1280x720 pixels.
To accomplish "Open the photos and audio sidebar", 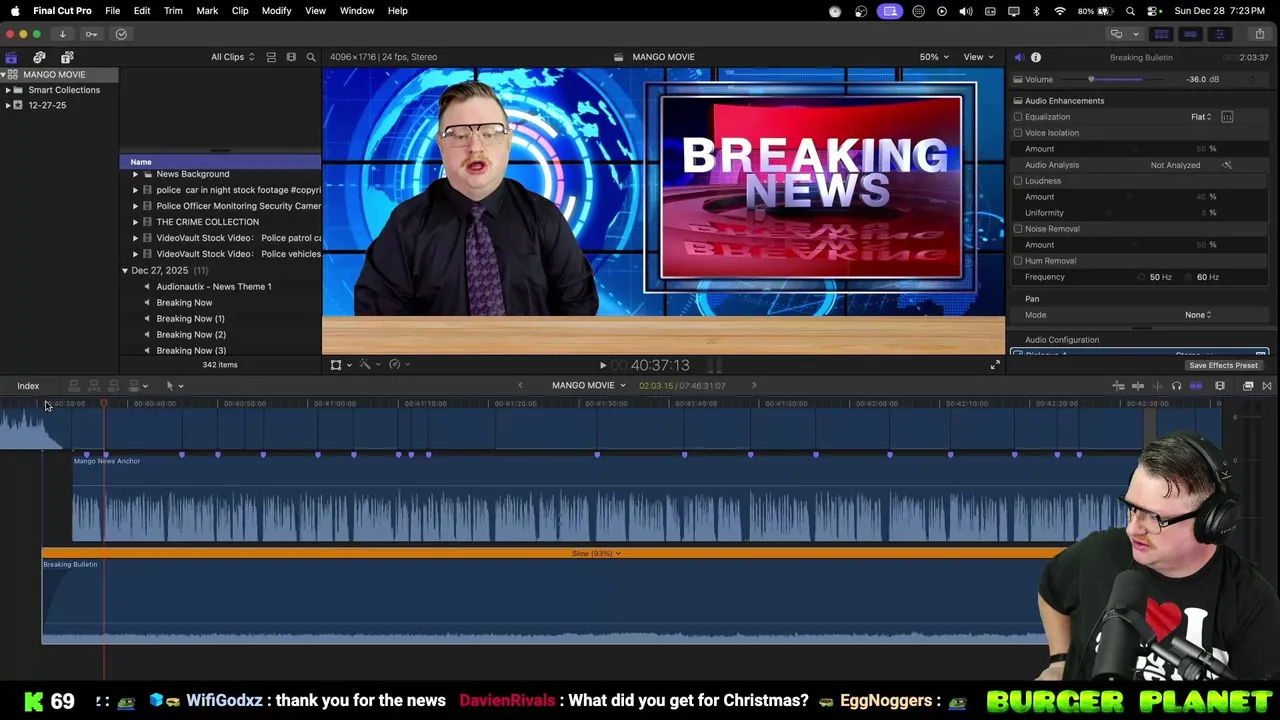I will point(39,57).
